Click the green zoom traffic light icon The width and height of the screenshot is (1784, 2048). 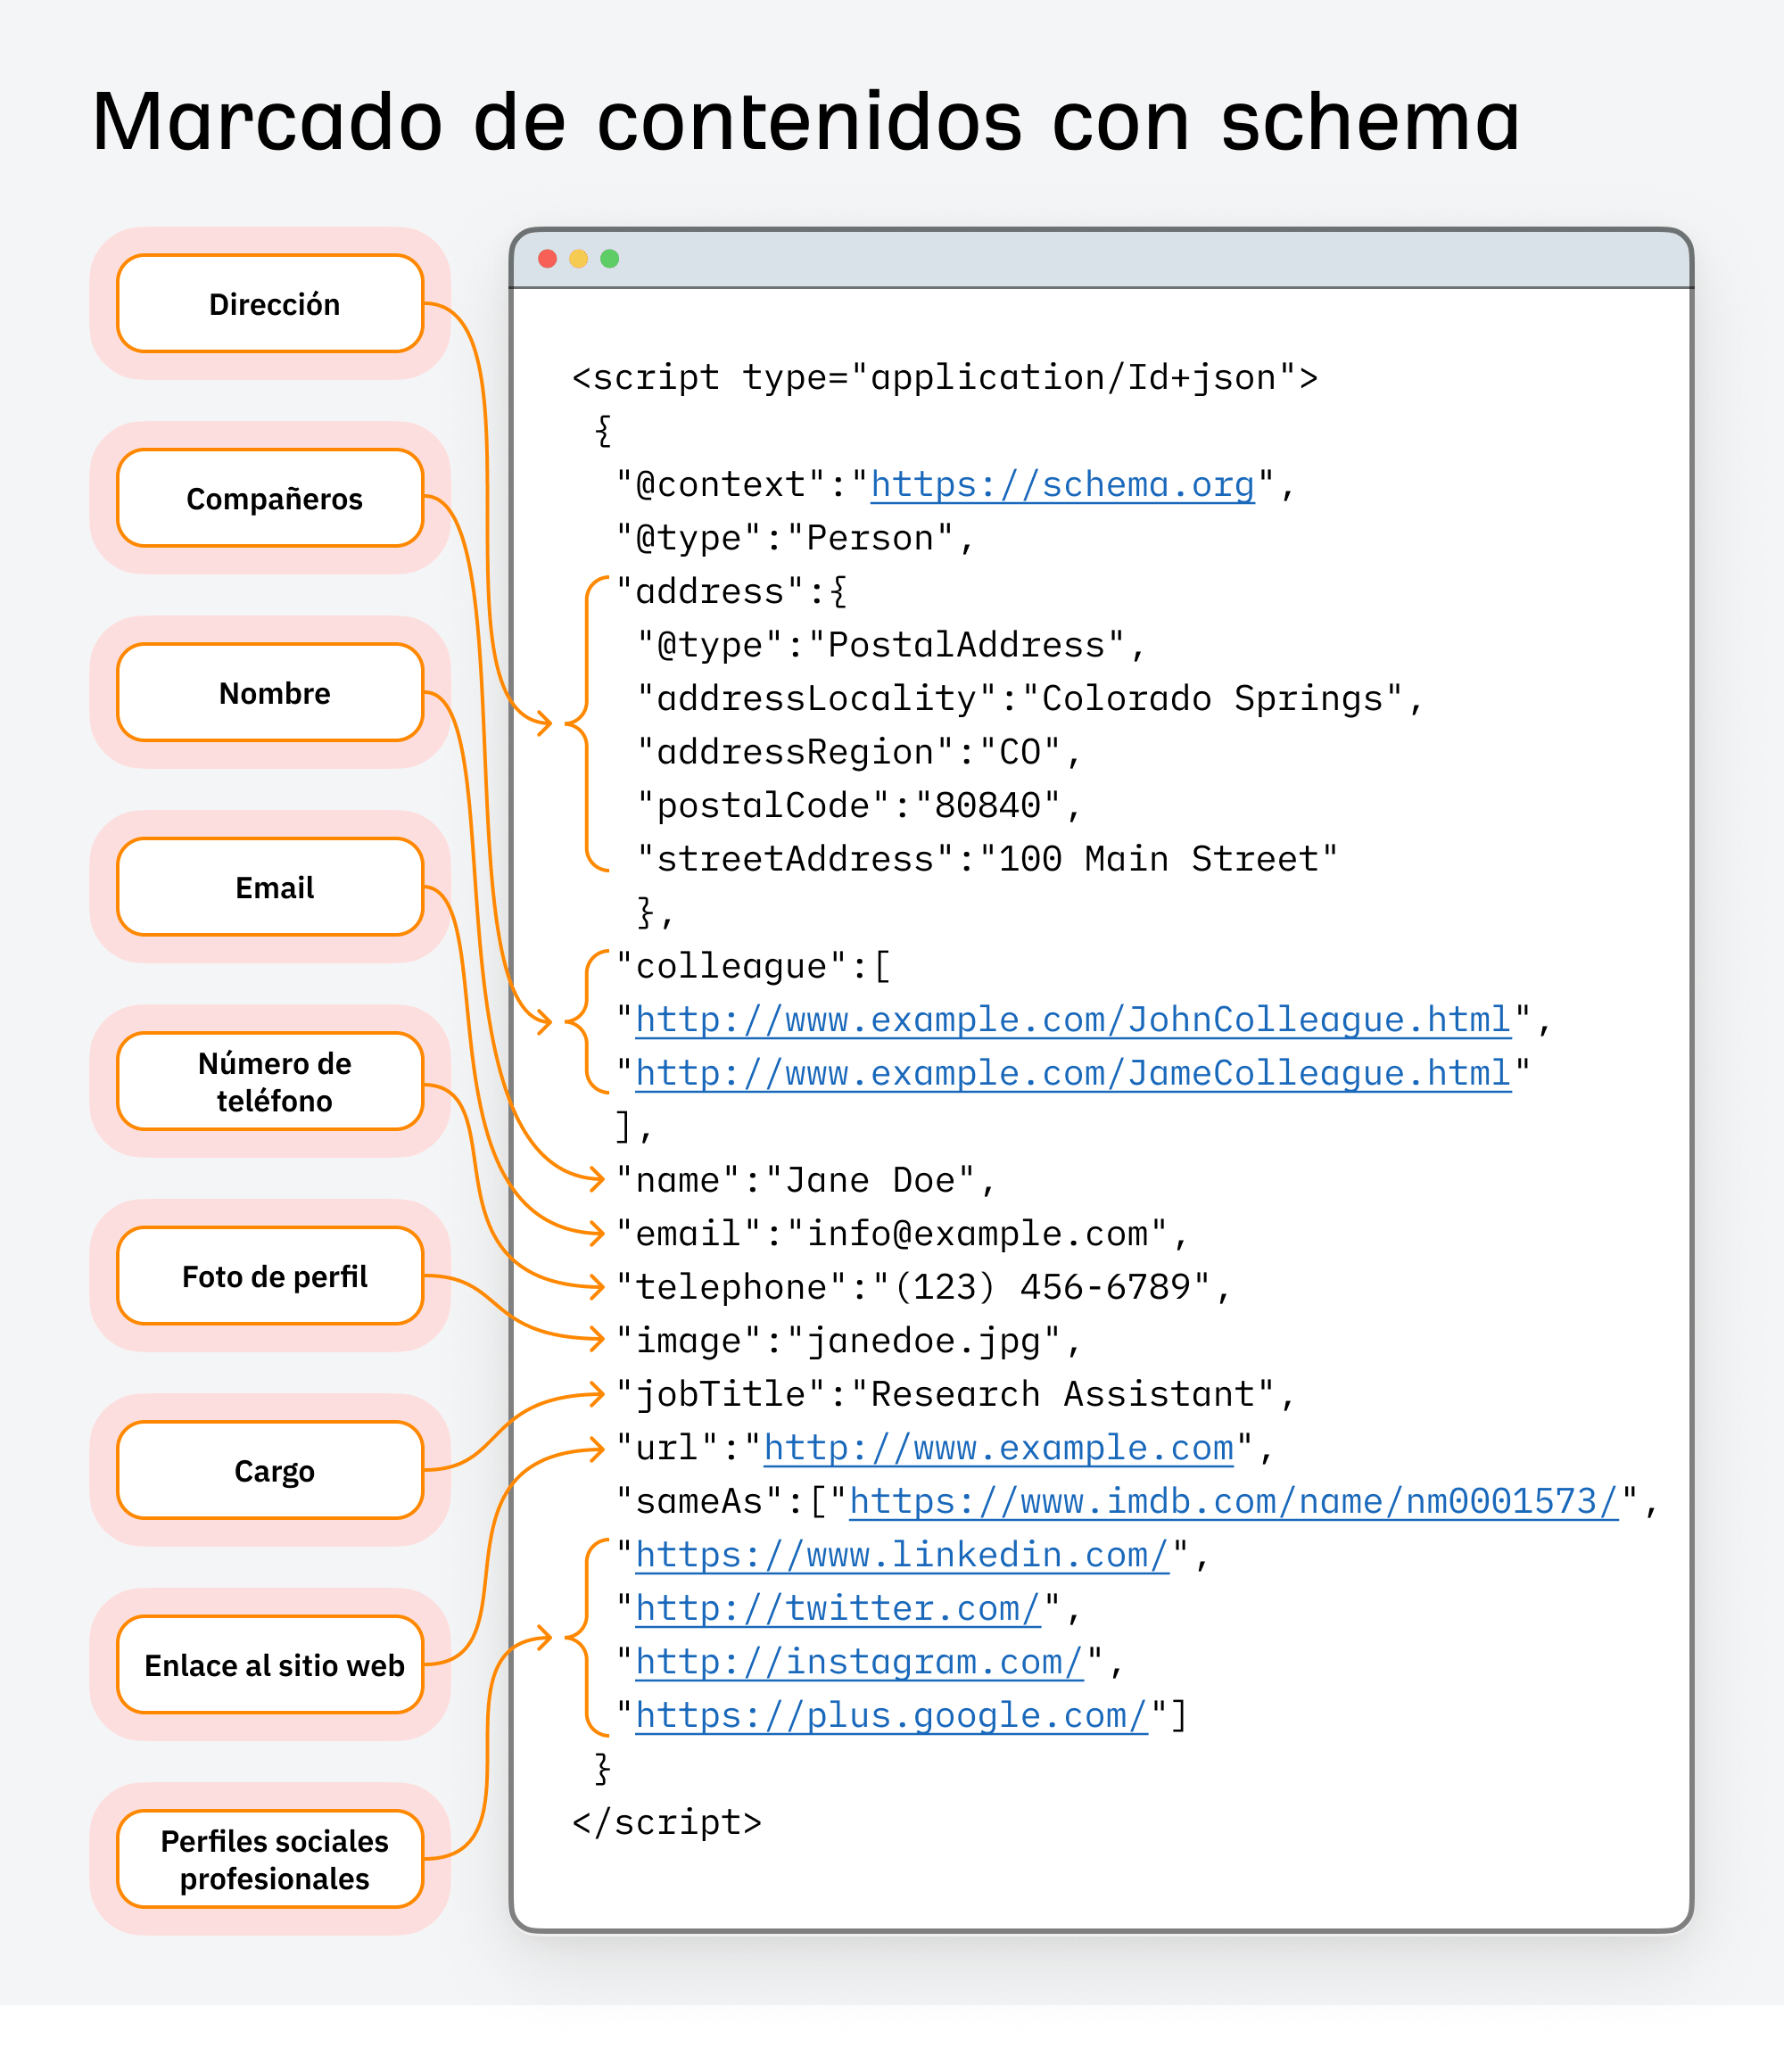pyautogui.click(x=610, y=257)
